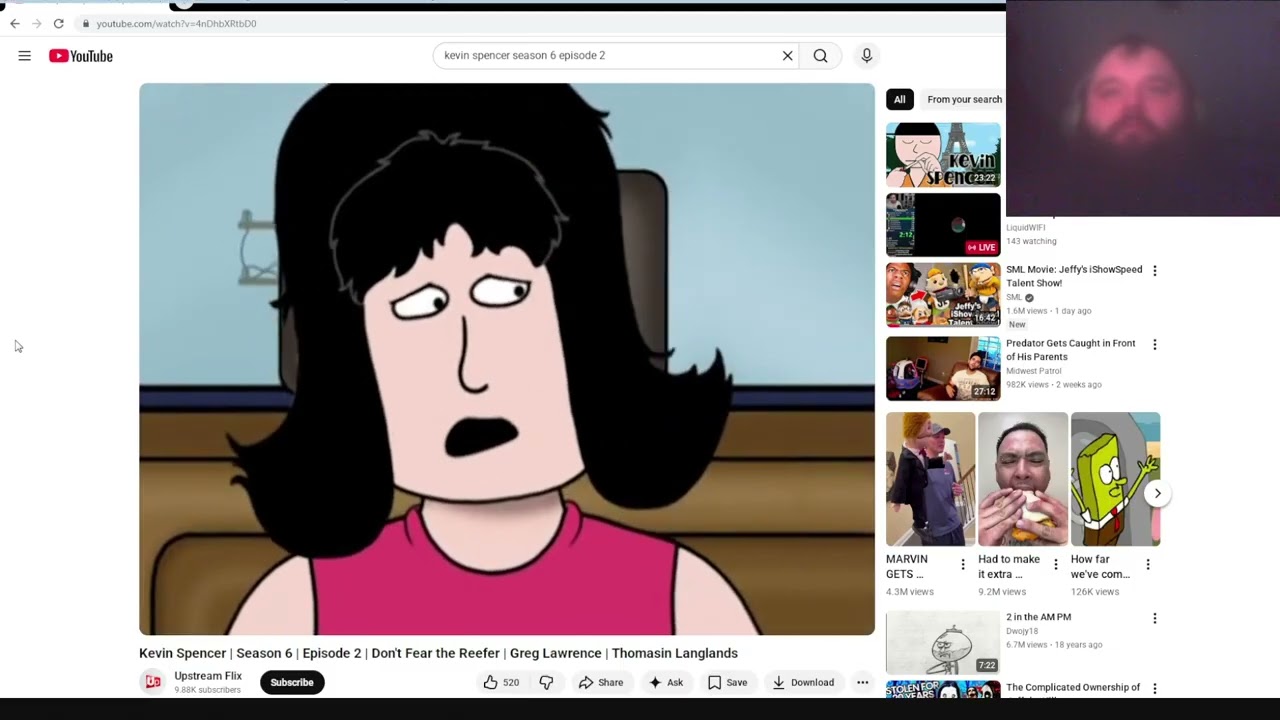
Task: Clear the search box text
Action: 787,56
